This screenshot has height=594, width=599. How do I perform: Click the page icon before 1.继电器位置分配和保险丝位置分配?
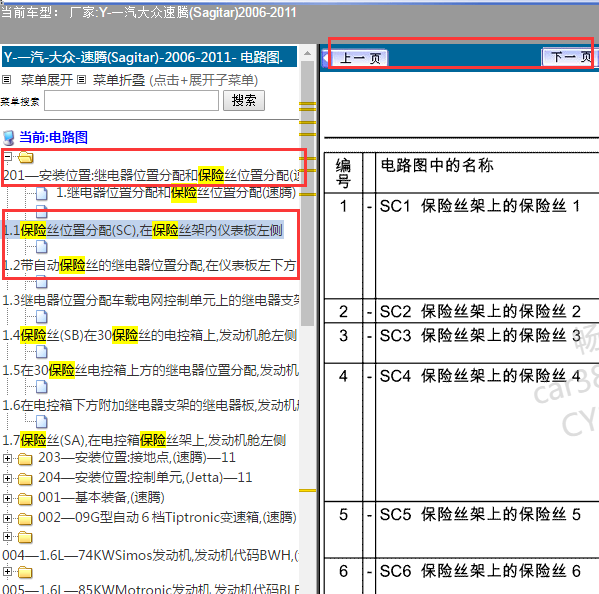coord(42,194)
